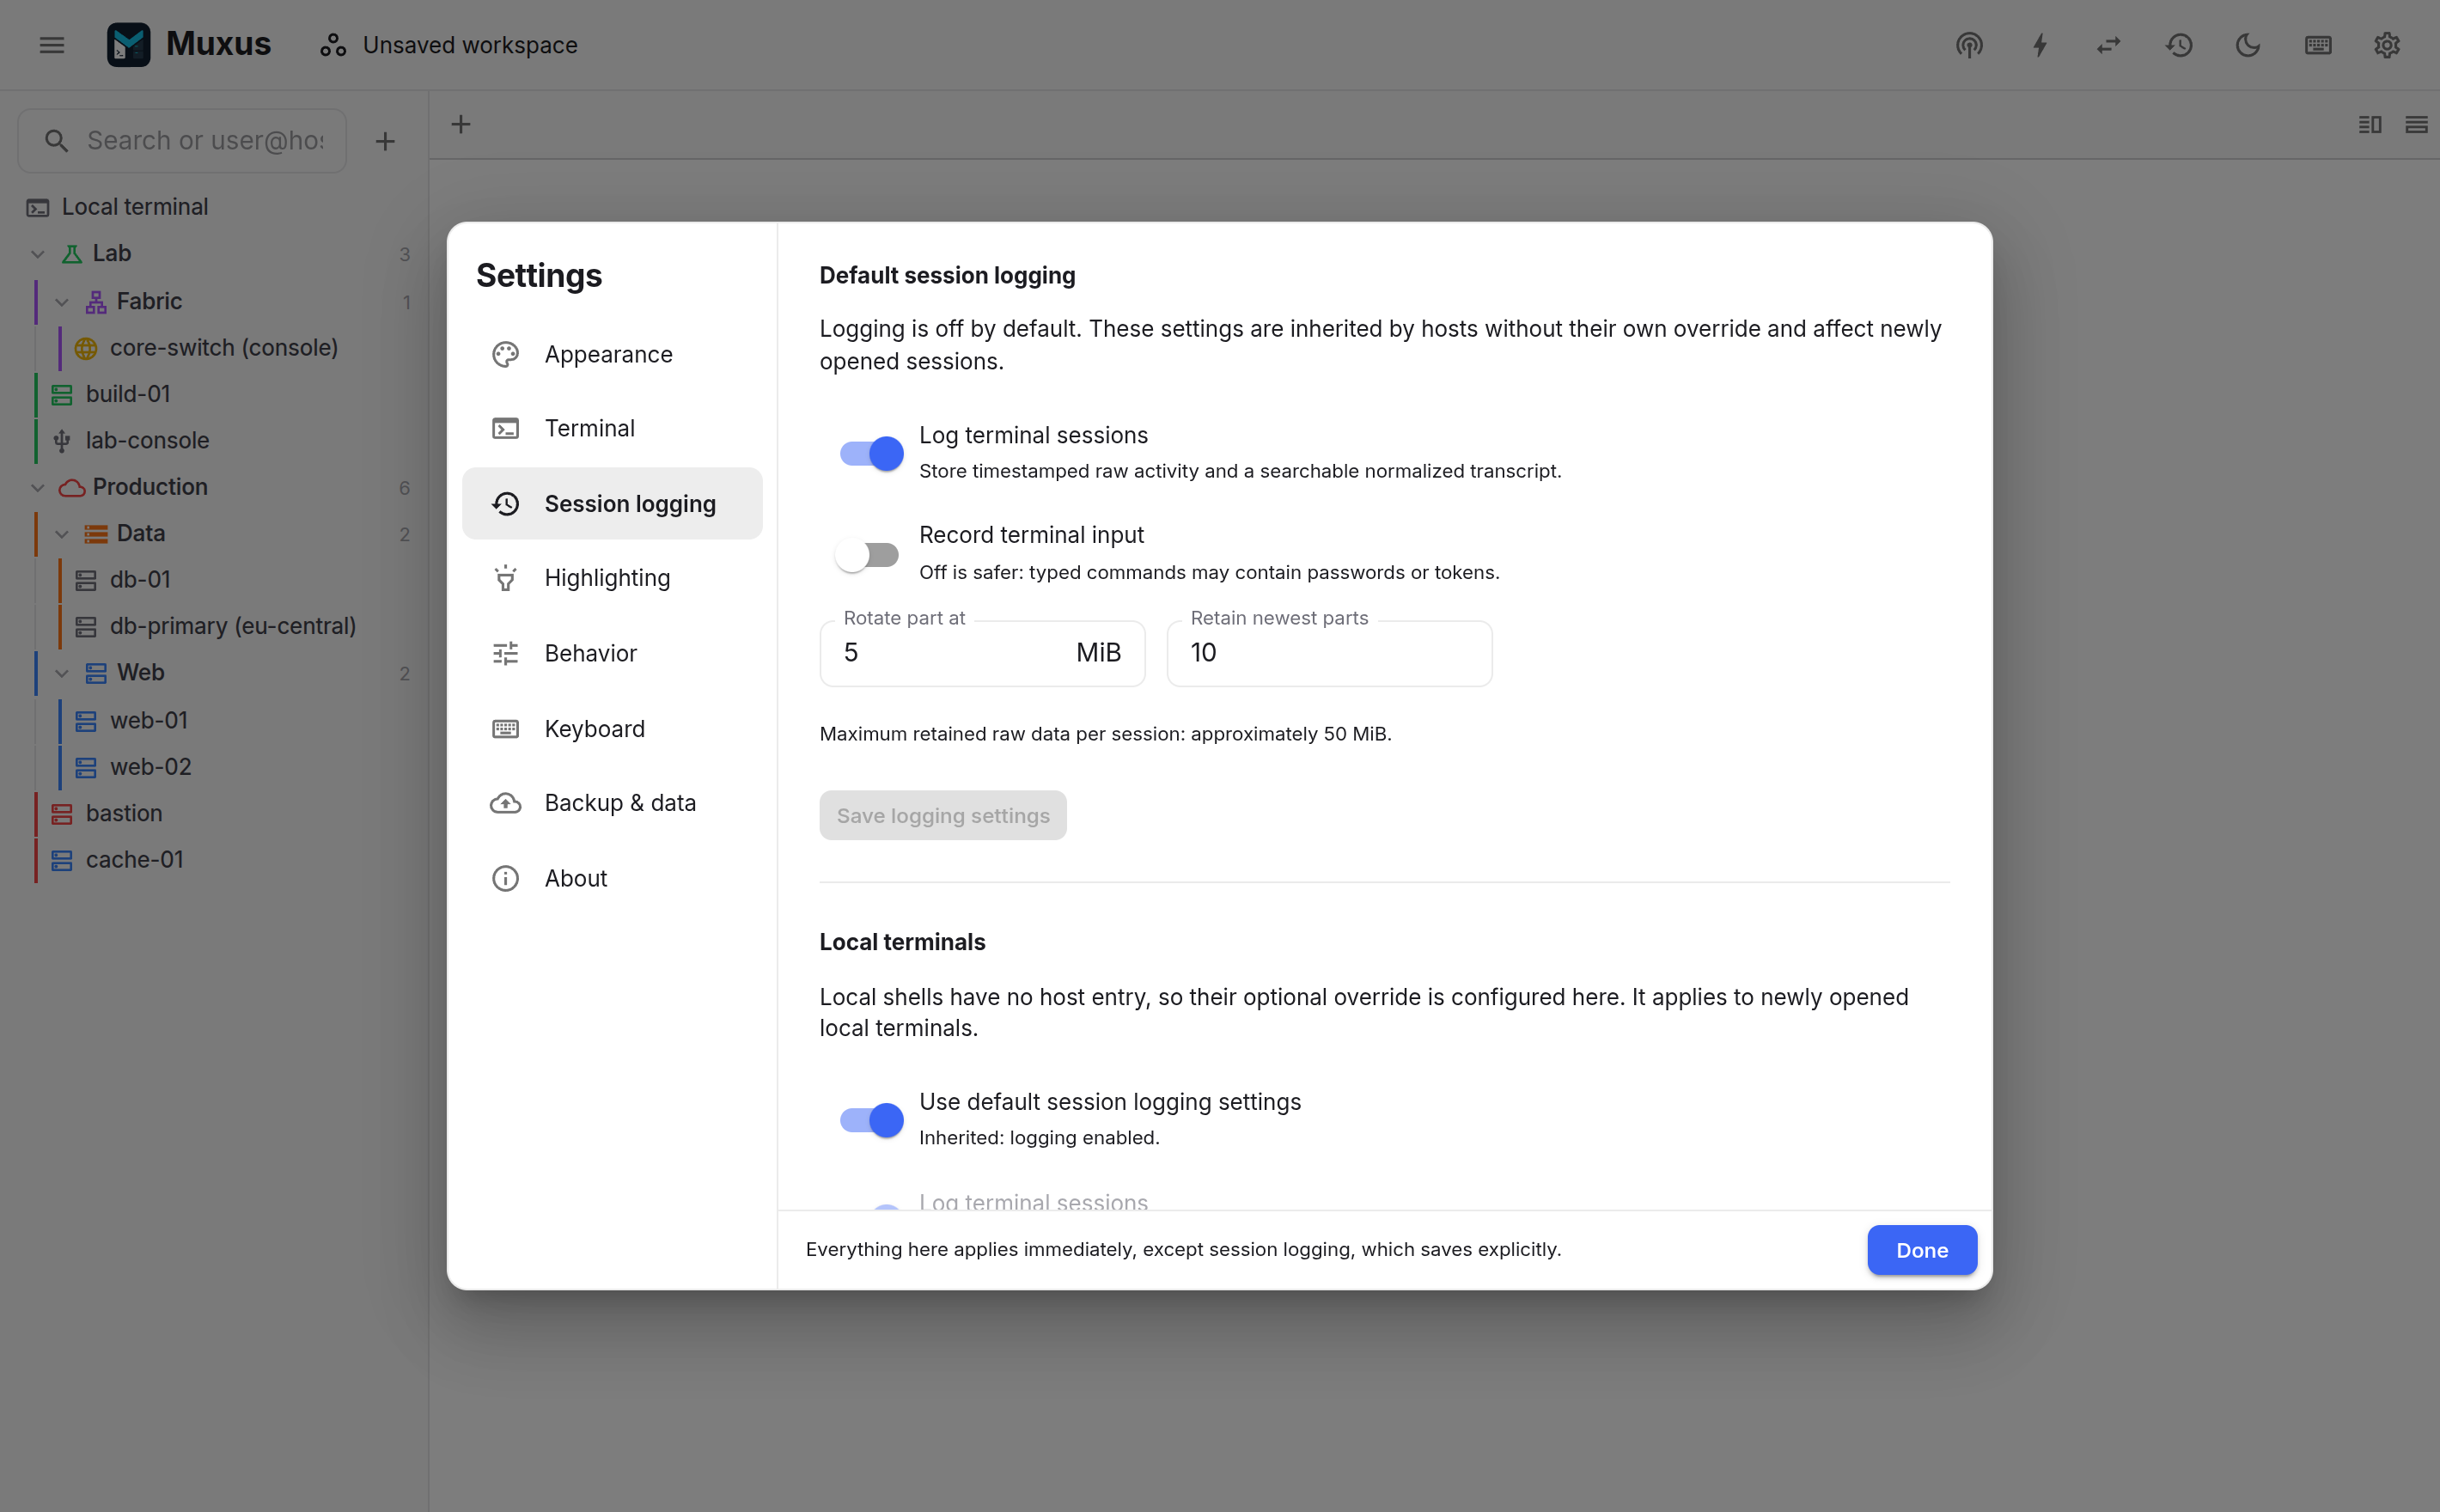The width and height of the screenshot is (2440, 1512).
Task: Open Behavior settings section
Action: click(612, 653)
